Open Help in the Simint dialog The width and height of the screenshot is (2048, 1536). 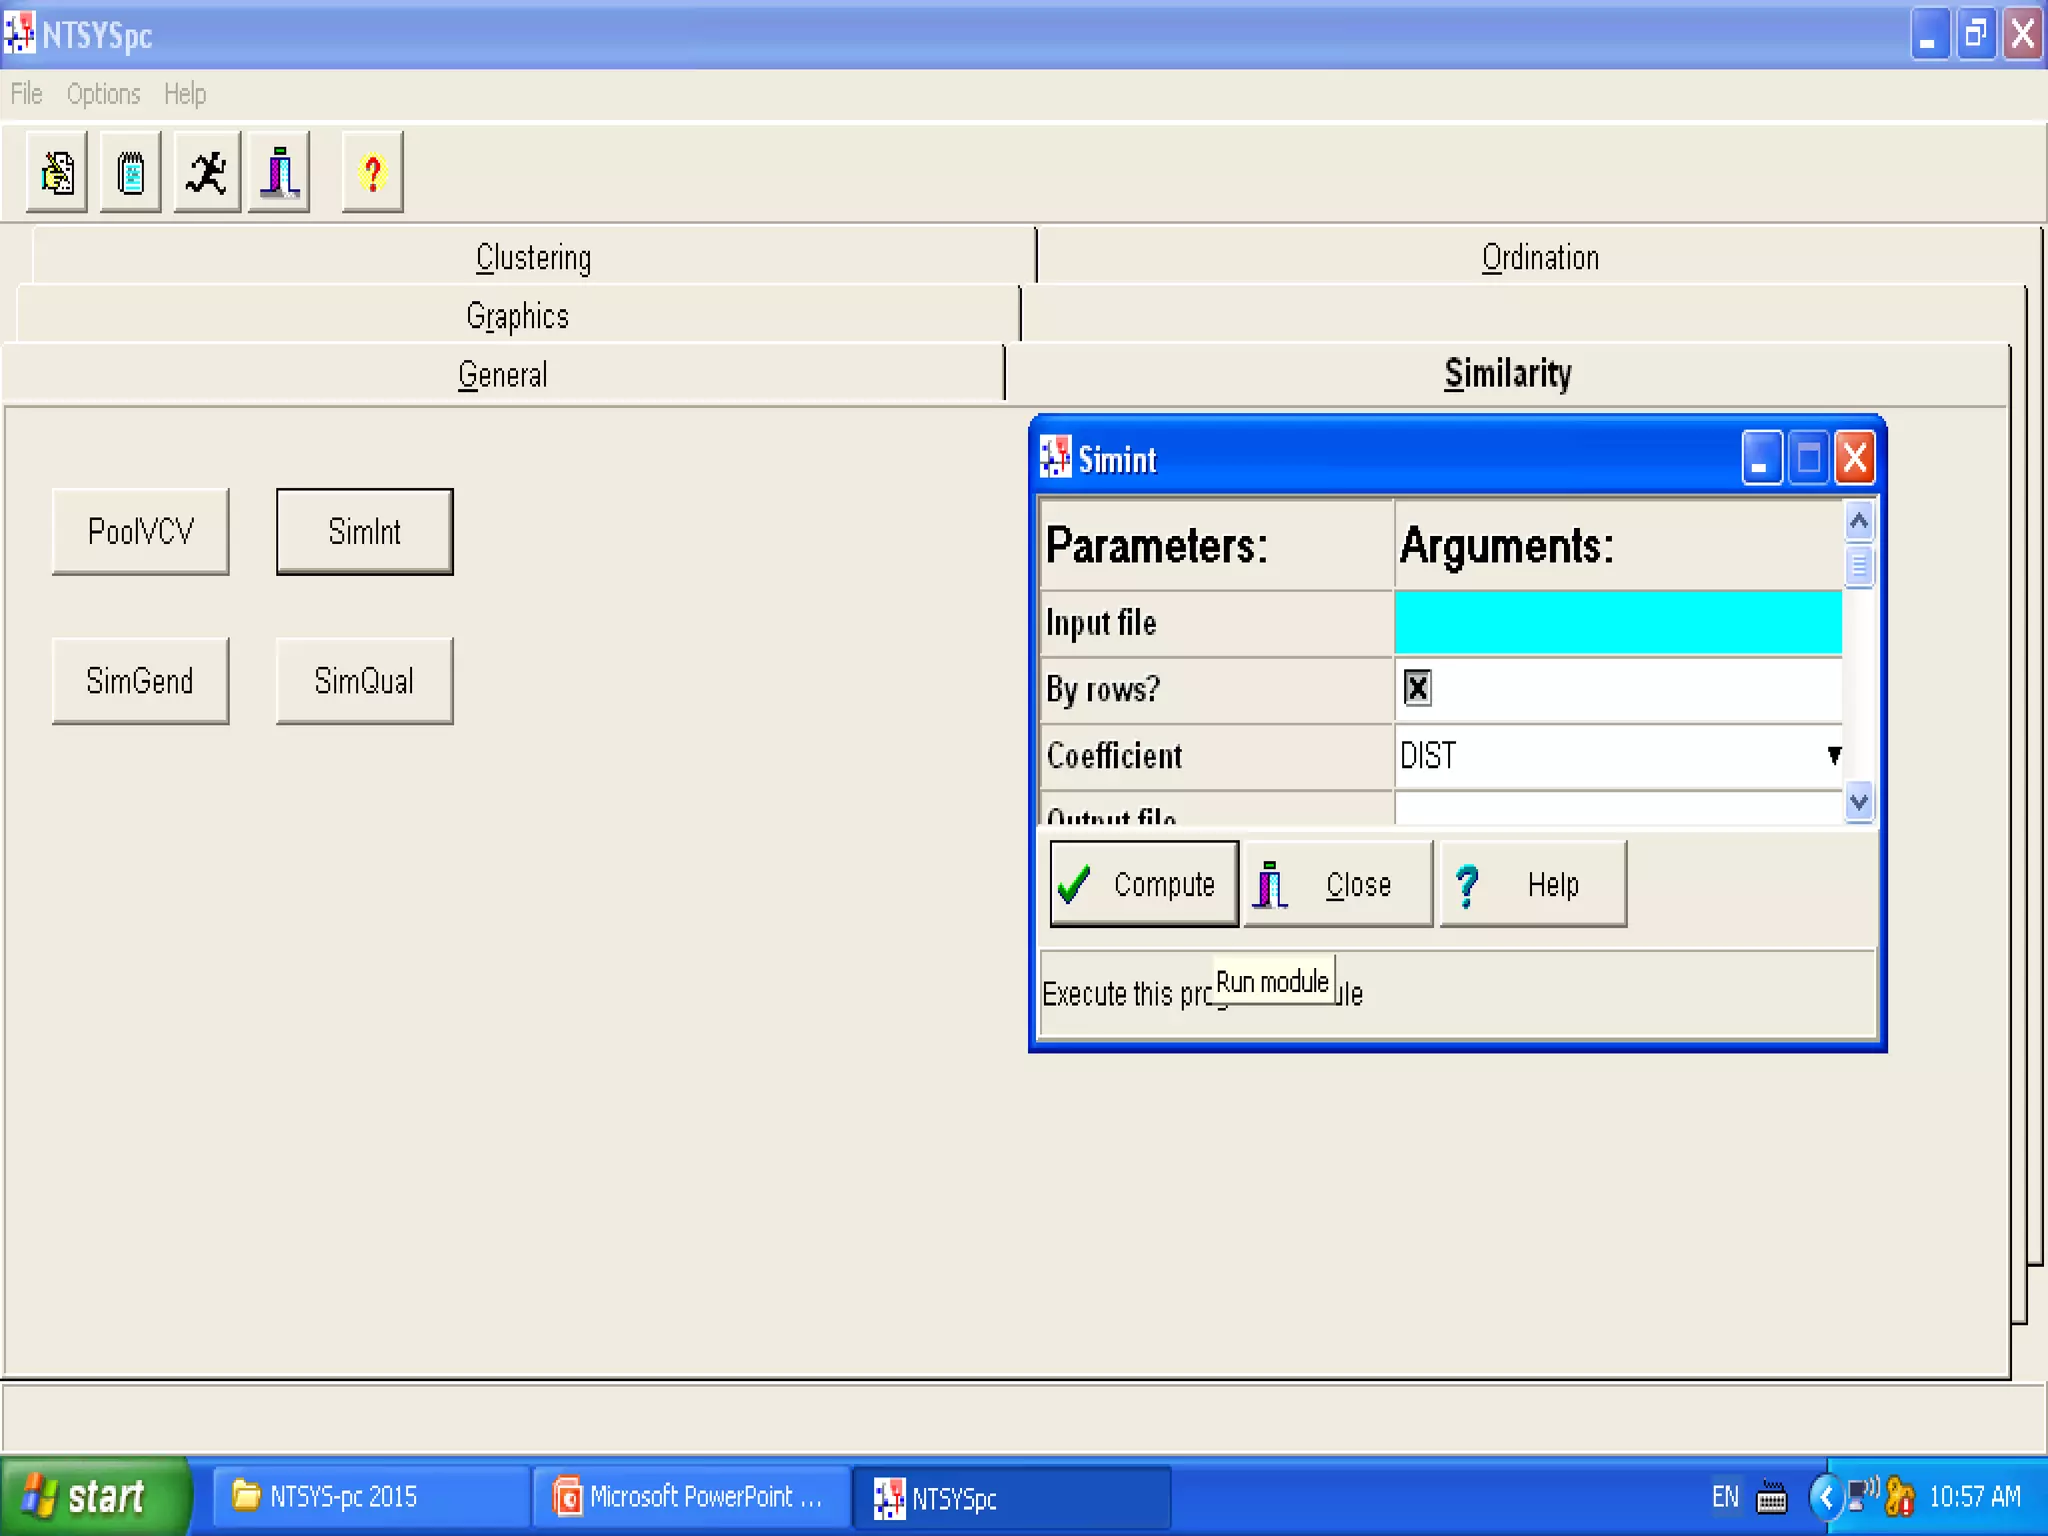click(1532, 885)
